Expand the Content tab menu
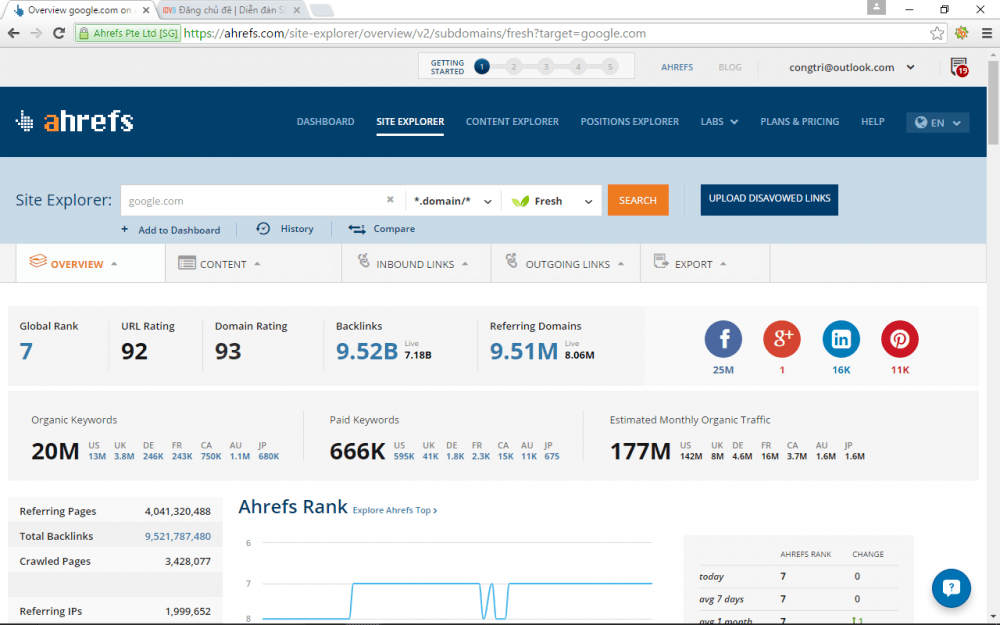The height and width of the screenshot is (625, 1000). [257, 263]
